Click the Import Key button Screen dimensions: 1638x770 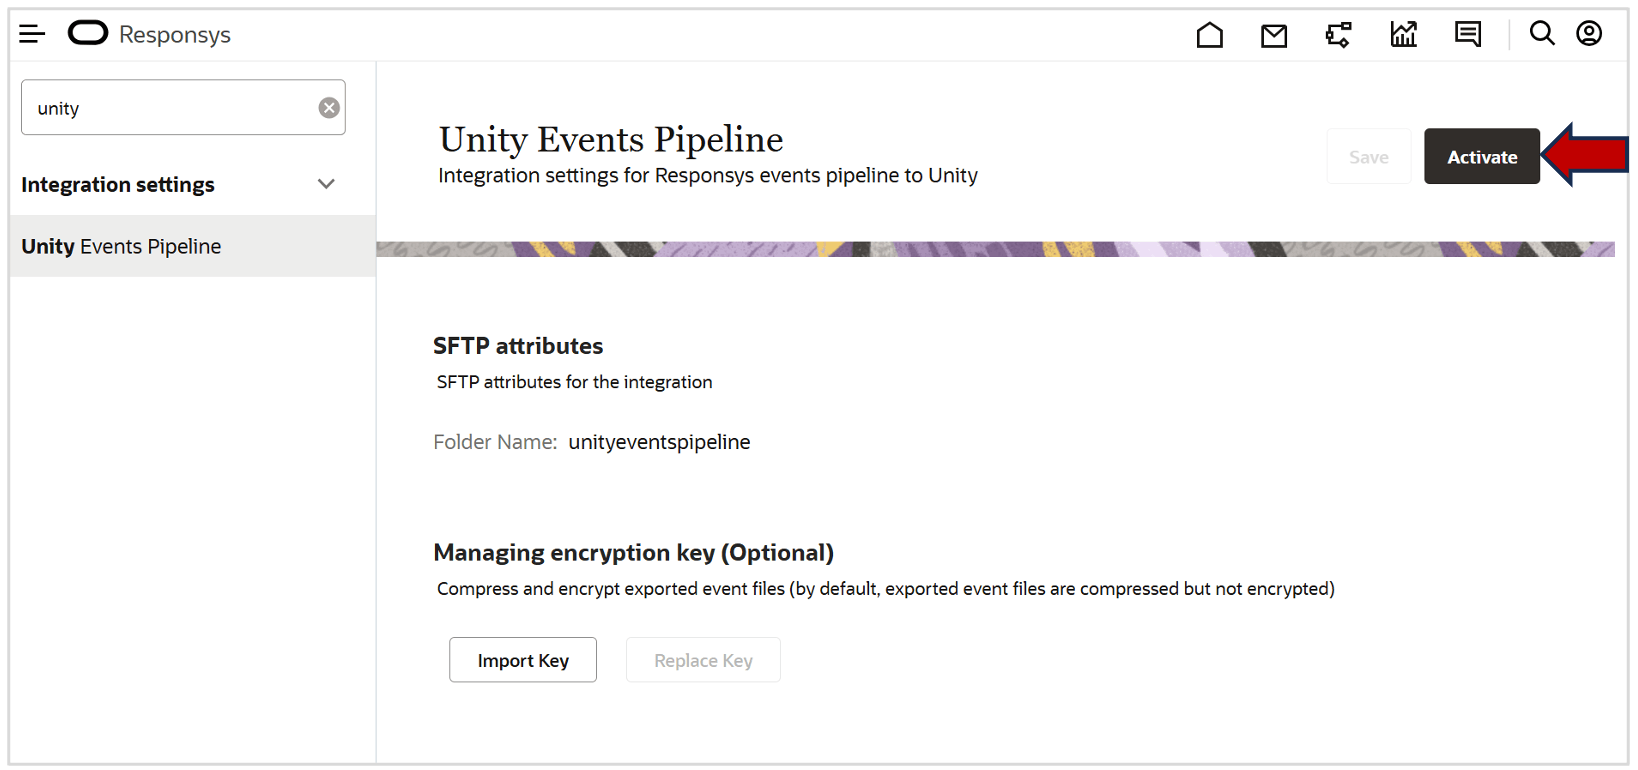(522, 660)
